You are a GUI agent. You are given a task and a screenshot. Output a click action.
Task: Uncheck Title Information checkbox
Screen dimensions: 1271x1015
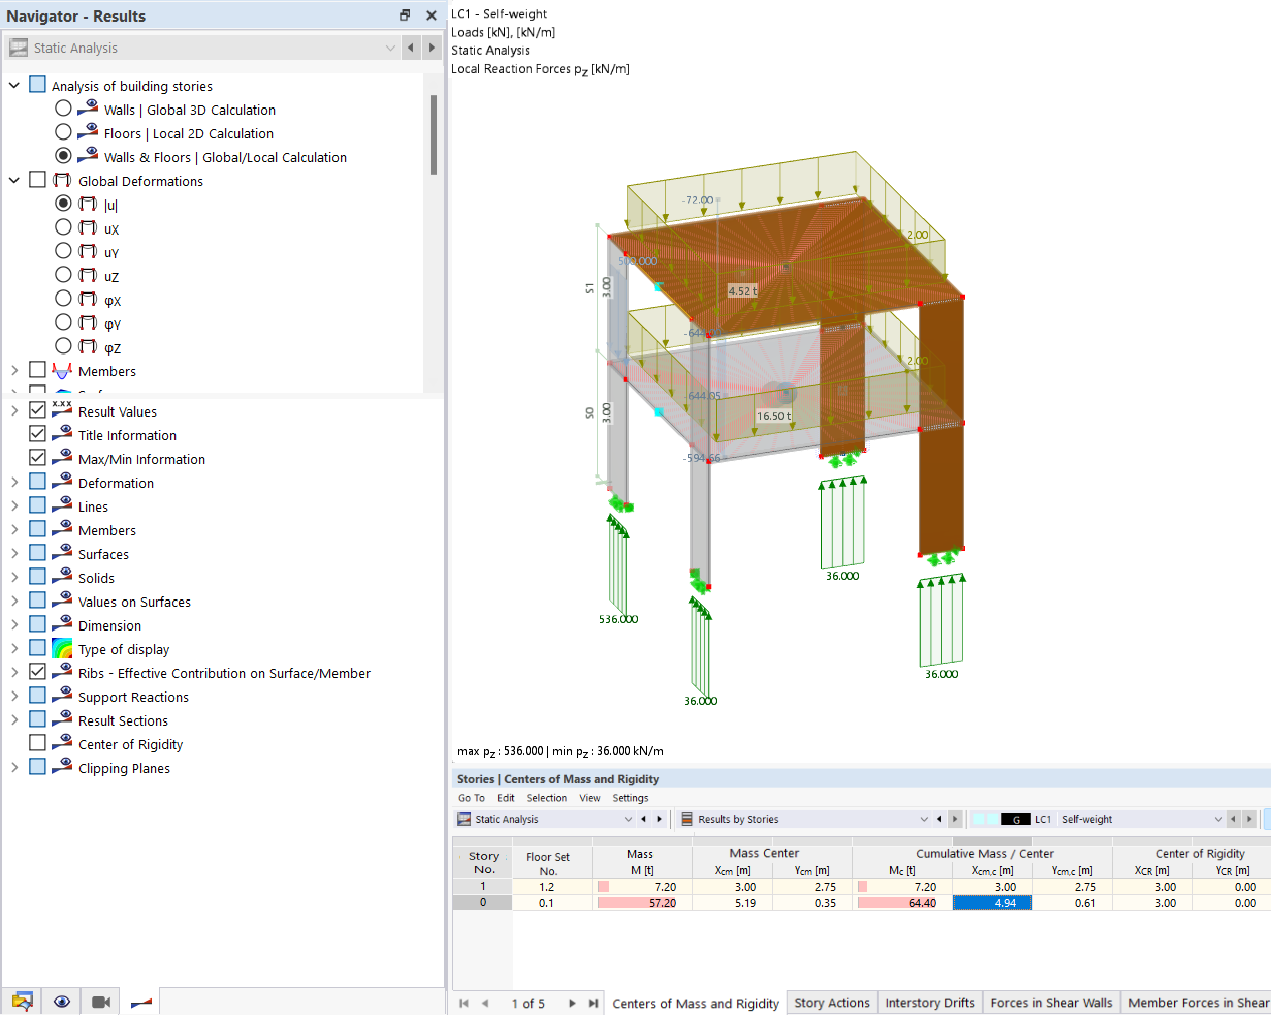[x=37, y=434]
